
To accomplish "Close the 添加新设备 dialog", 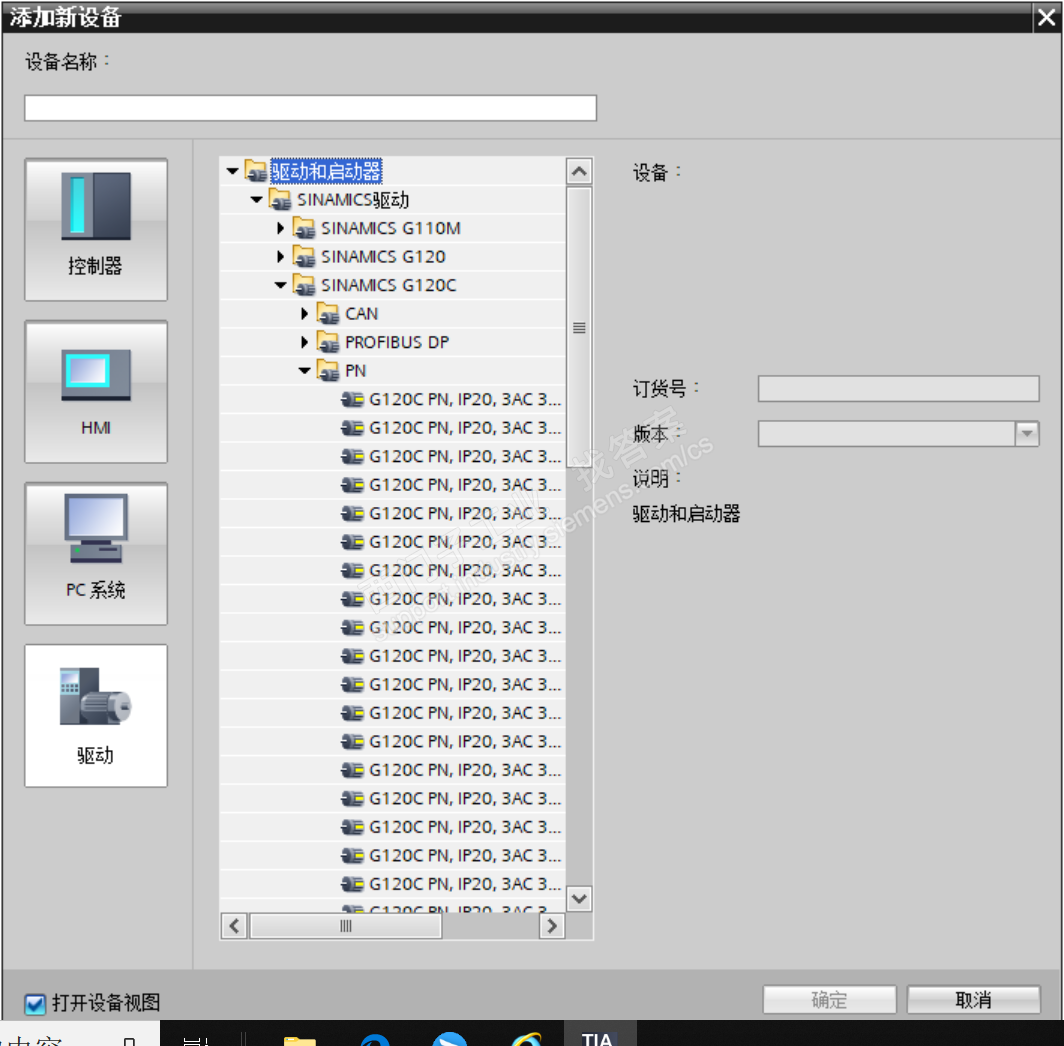I will pyautogui.click(x=1046, y=17).
